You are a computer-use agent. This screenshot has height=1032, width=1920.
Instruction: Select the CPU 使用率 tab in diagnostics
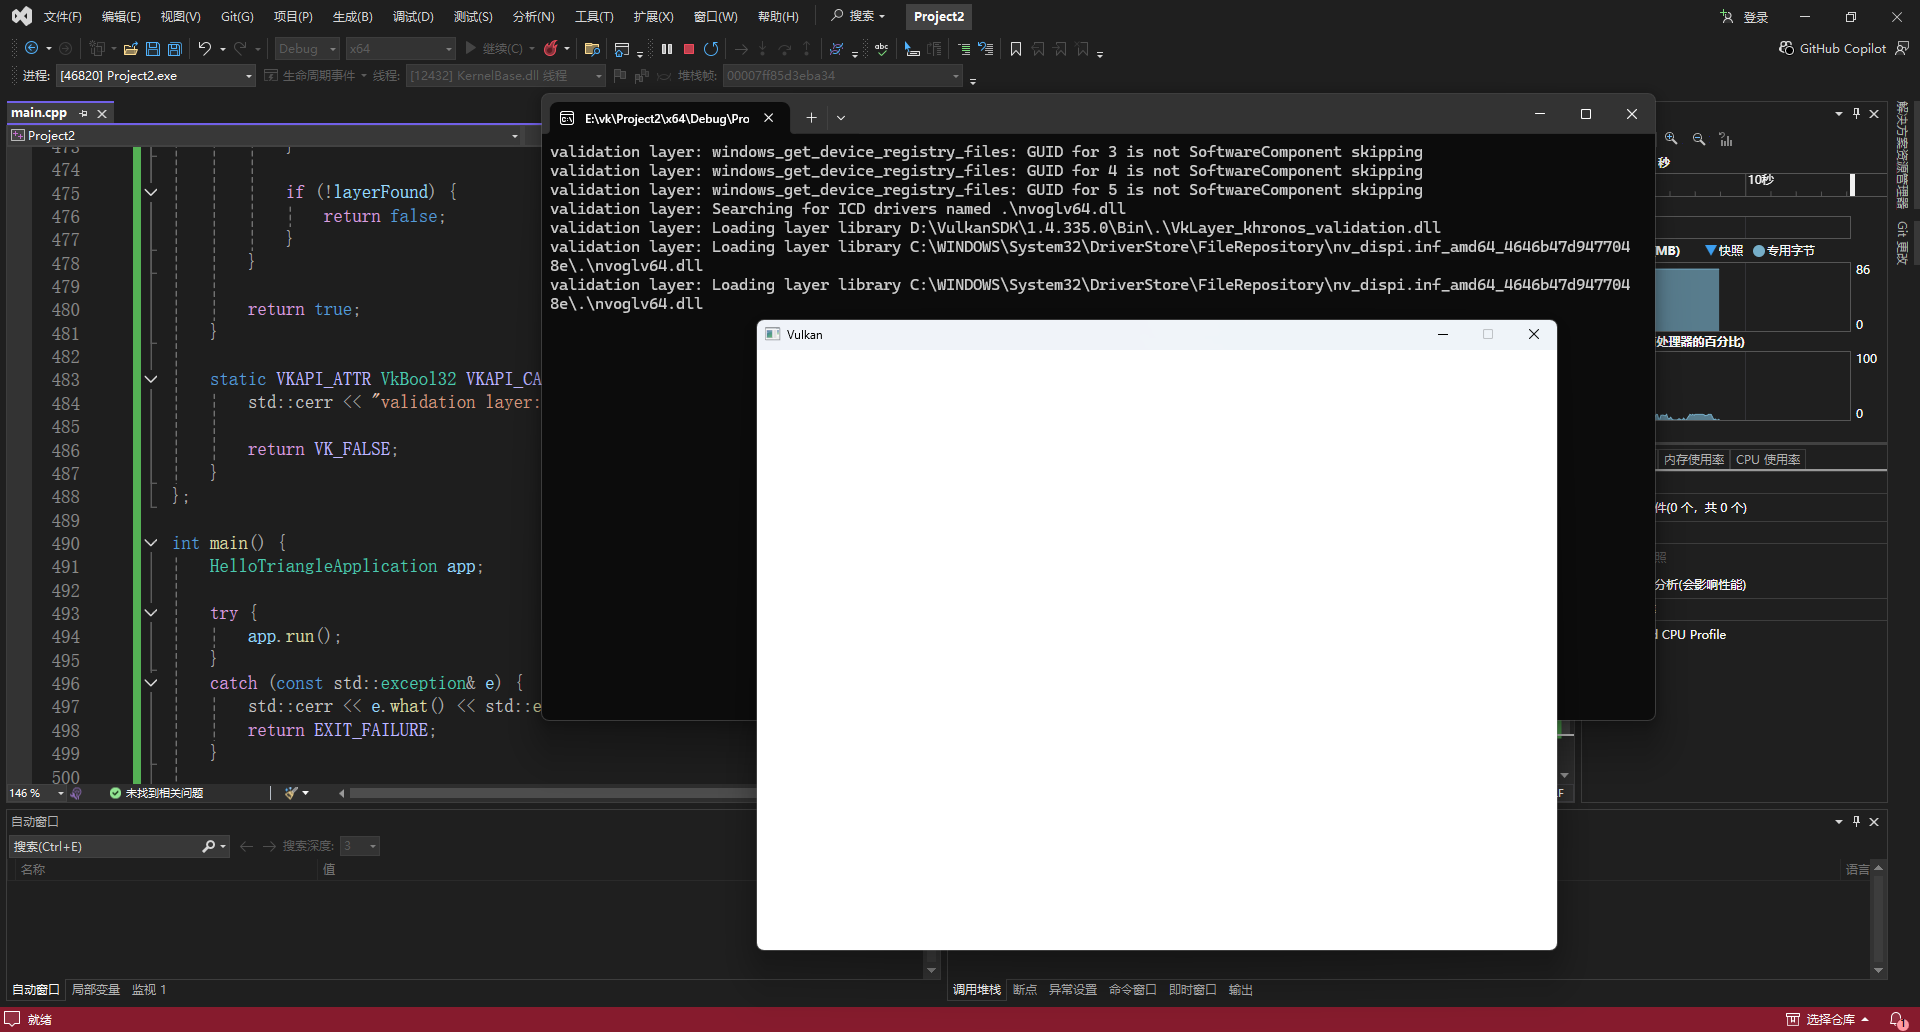(x=1768, y=459)
